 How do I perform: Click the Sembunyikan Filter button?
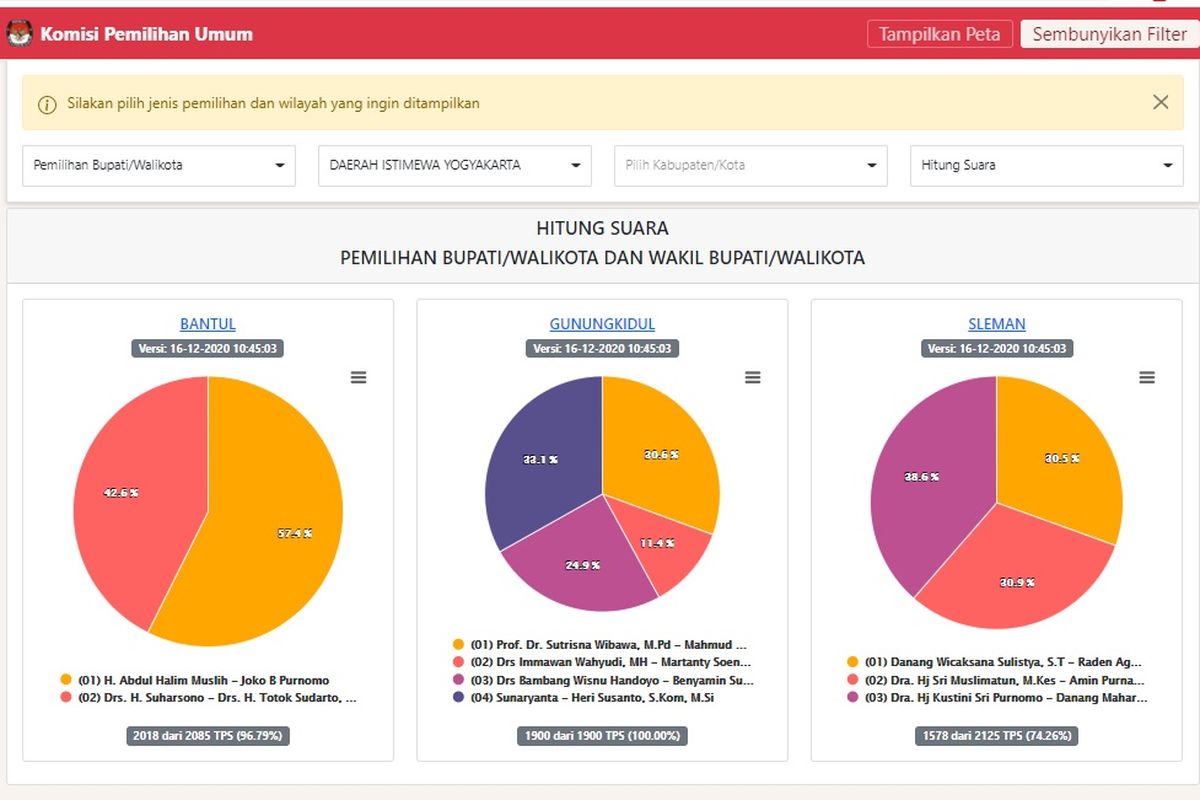1109,34
